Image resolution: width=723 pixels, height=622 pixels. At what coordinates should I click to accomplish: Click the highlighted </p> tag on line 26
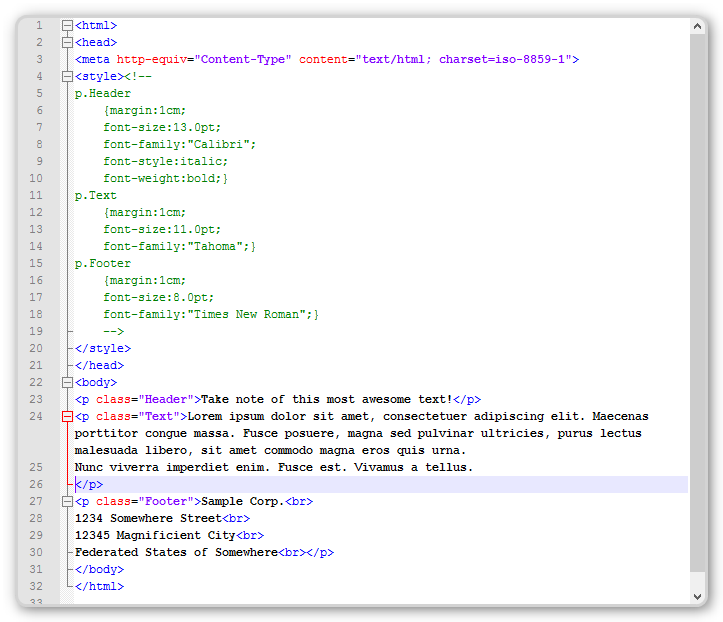pyautogui.click(x=89, y=484)
